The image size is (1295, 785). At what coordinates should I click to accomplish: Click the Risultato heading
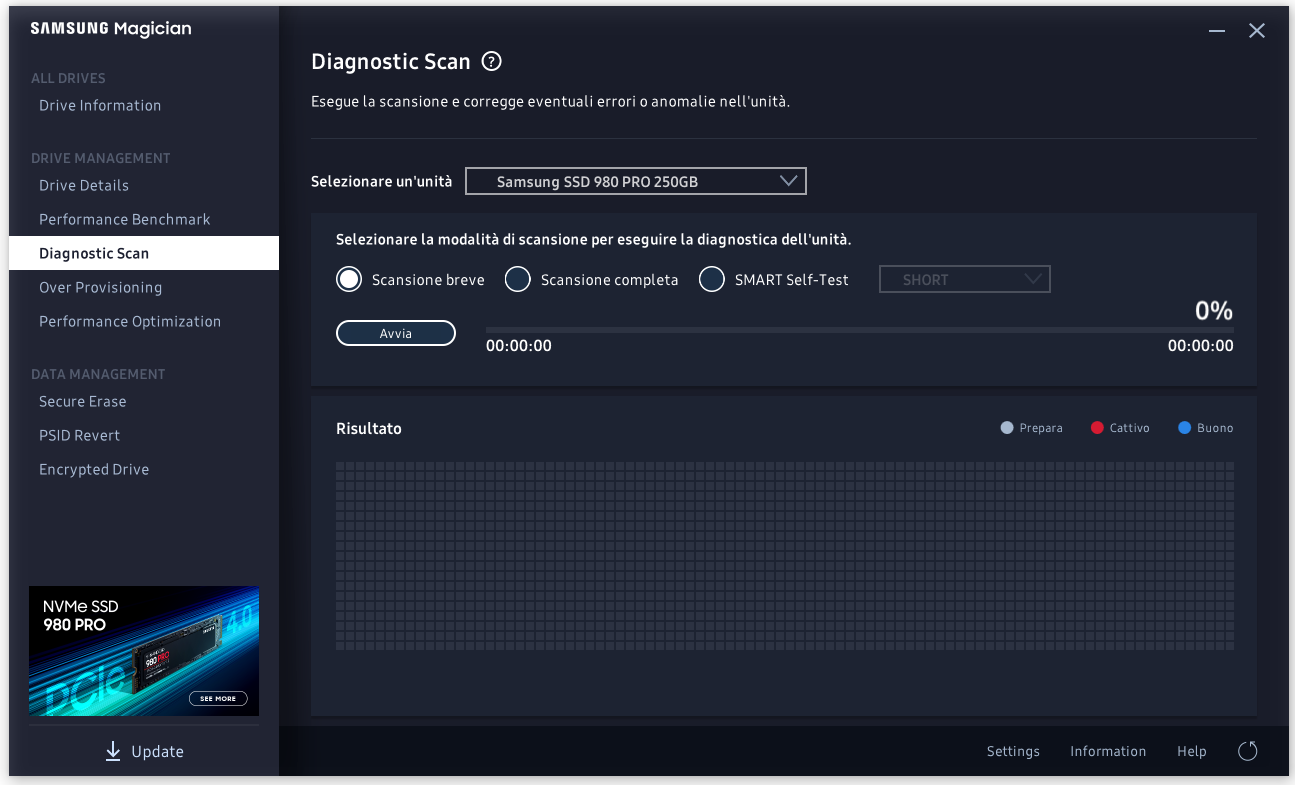(x=369, y=428)
